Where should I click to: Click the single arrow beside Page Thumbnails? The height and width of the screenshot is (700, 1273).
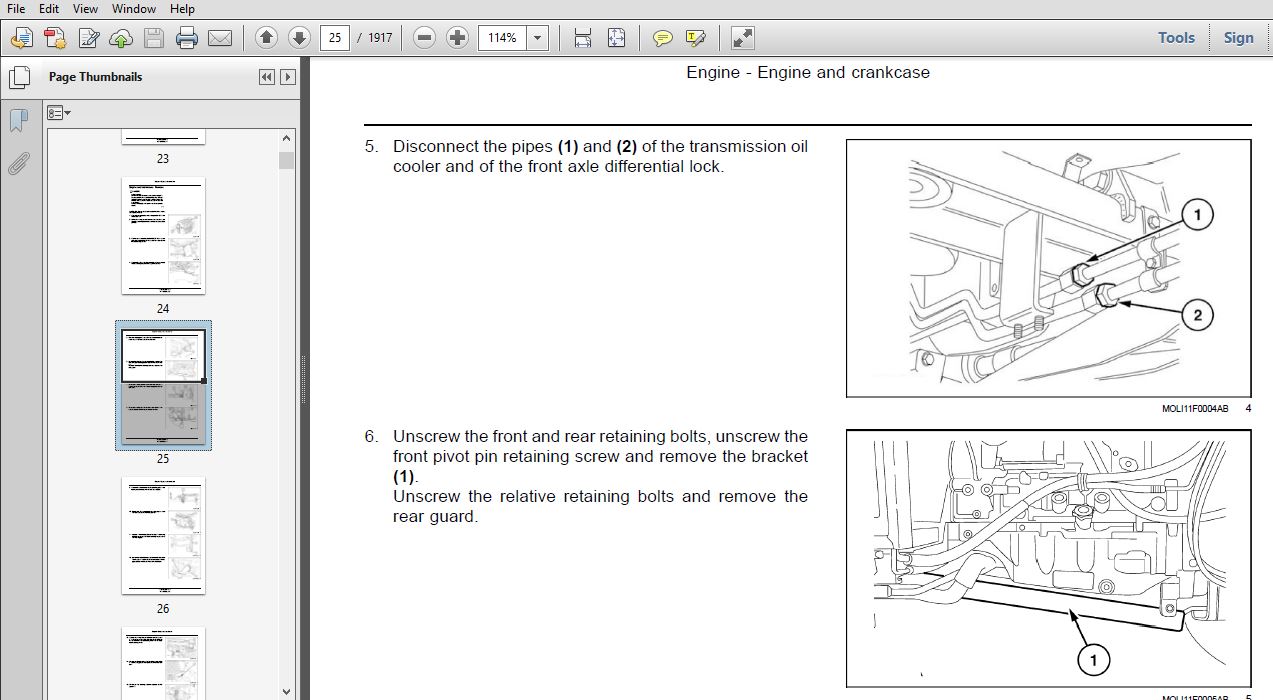288,77
